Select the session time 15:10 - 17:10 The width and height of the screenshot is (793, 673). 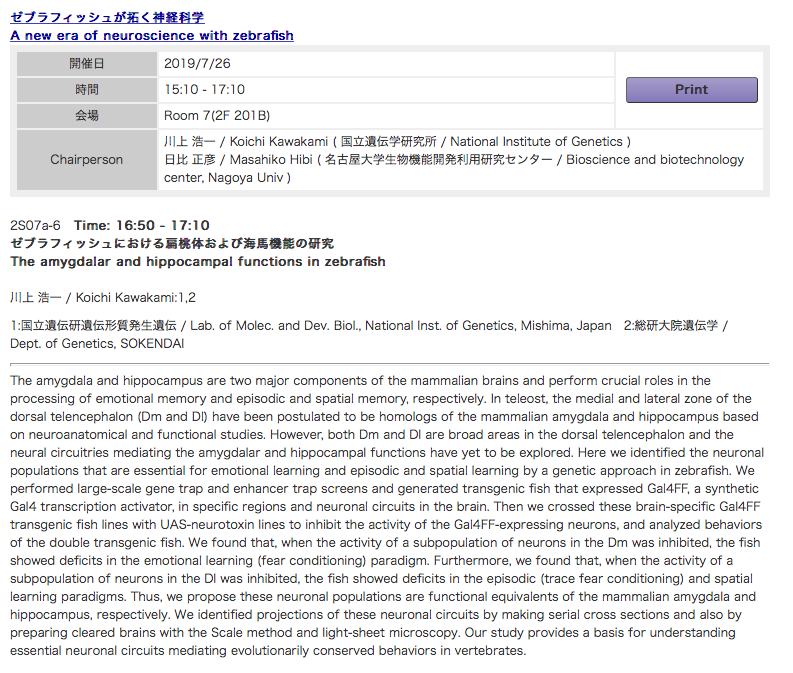[x=205, y=90]
